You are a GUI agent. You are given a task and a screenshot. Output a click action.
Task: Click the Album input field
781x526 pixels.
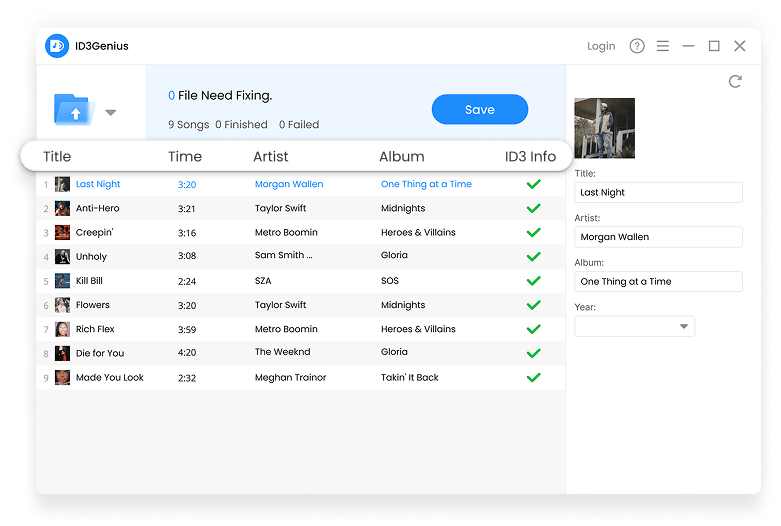(658, 281)
